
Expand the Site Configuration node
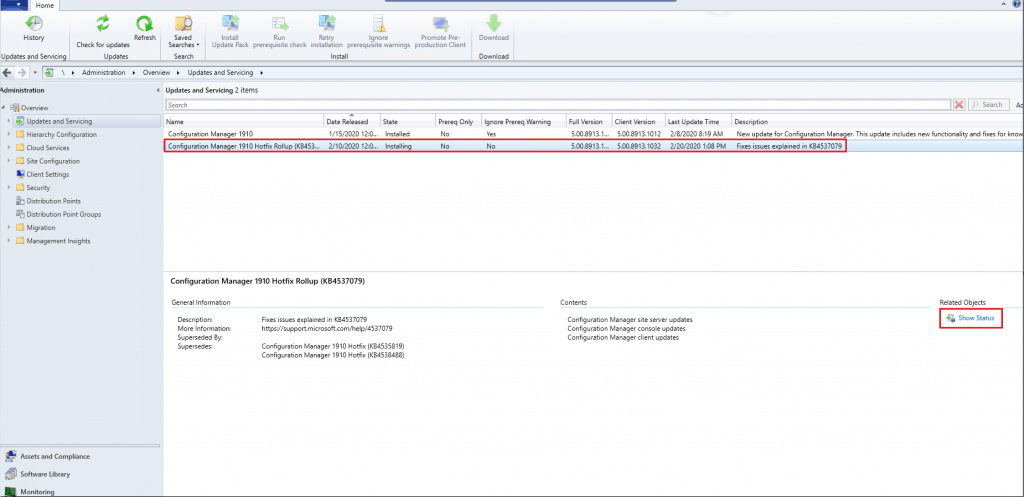[x=9, y=161]
